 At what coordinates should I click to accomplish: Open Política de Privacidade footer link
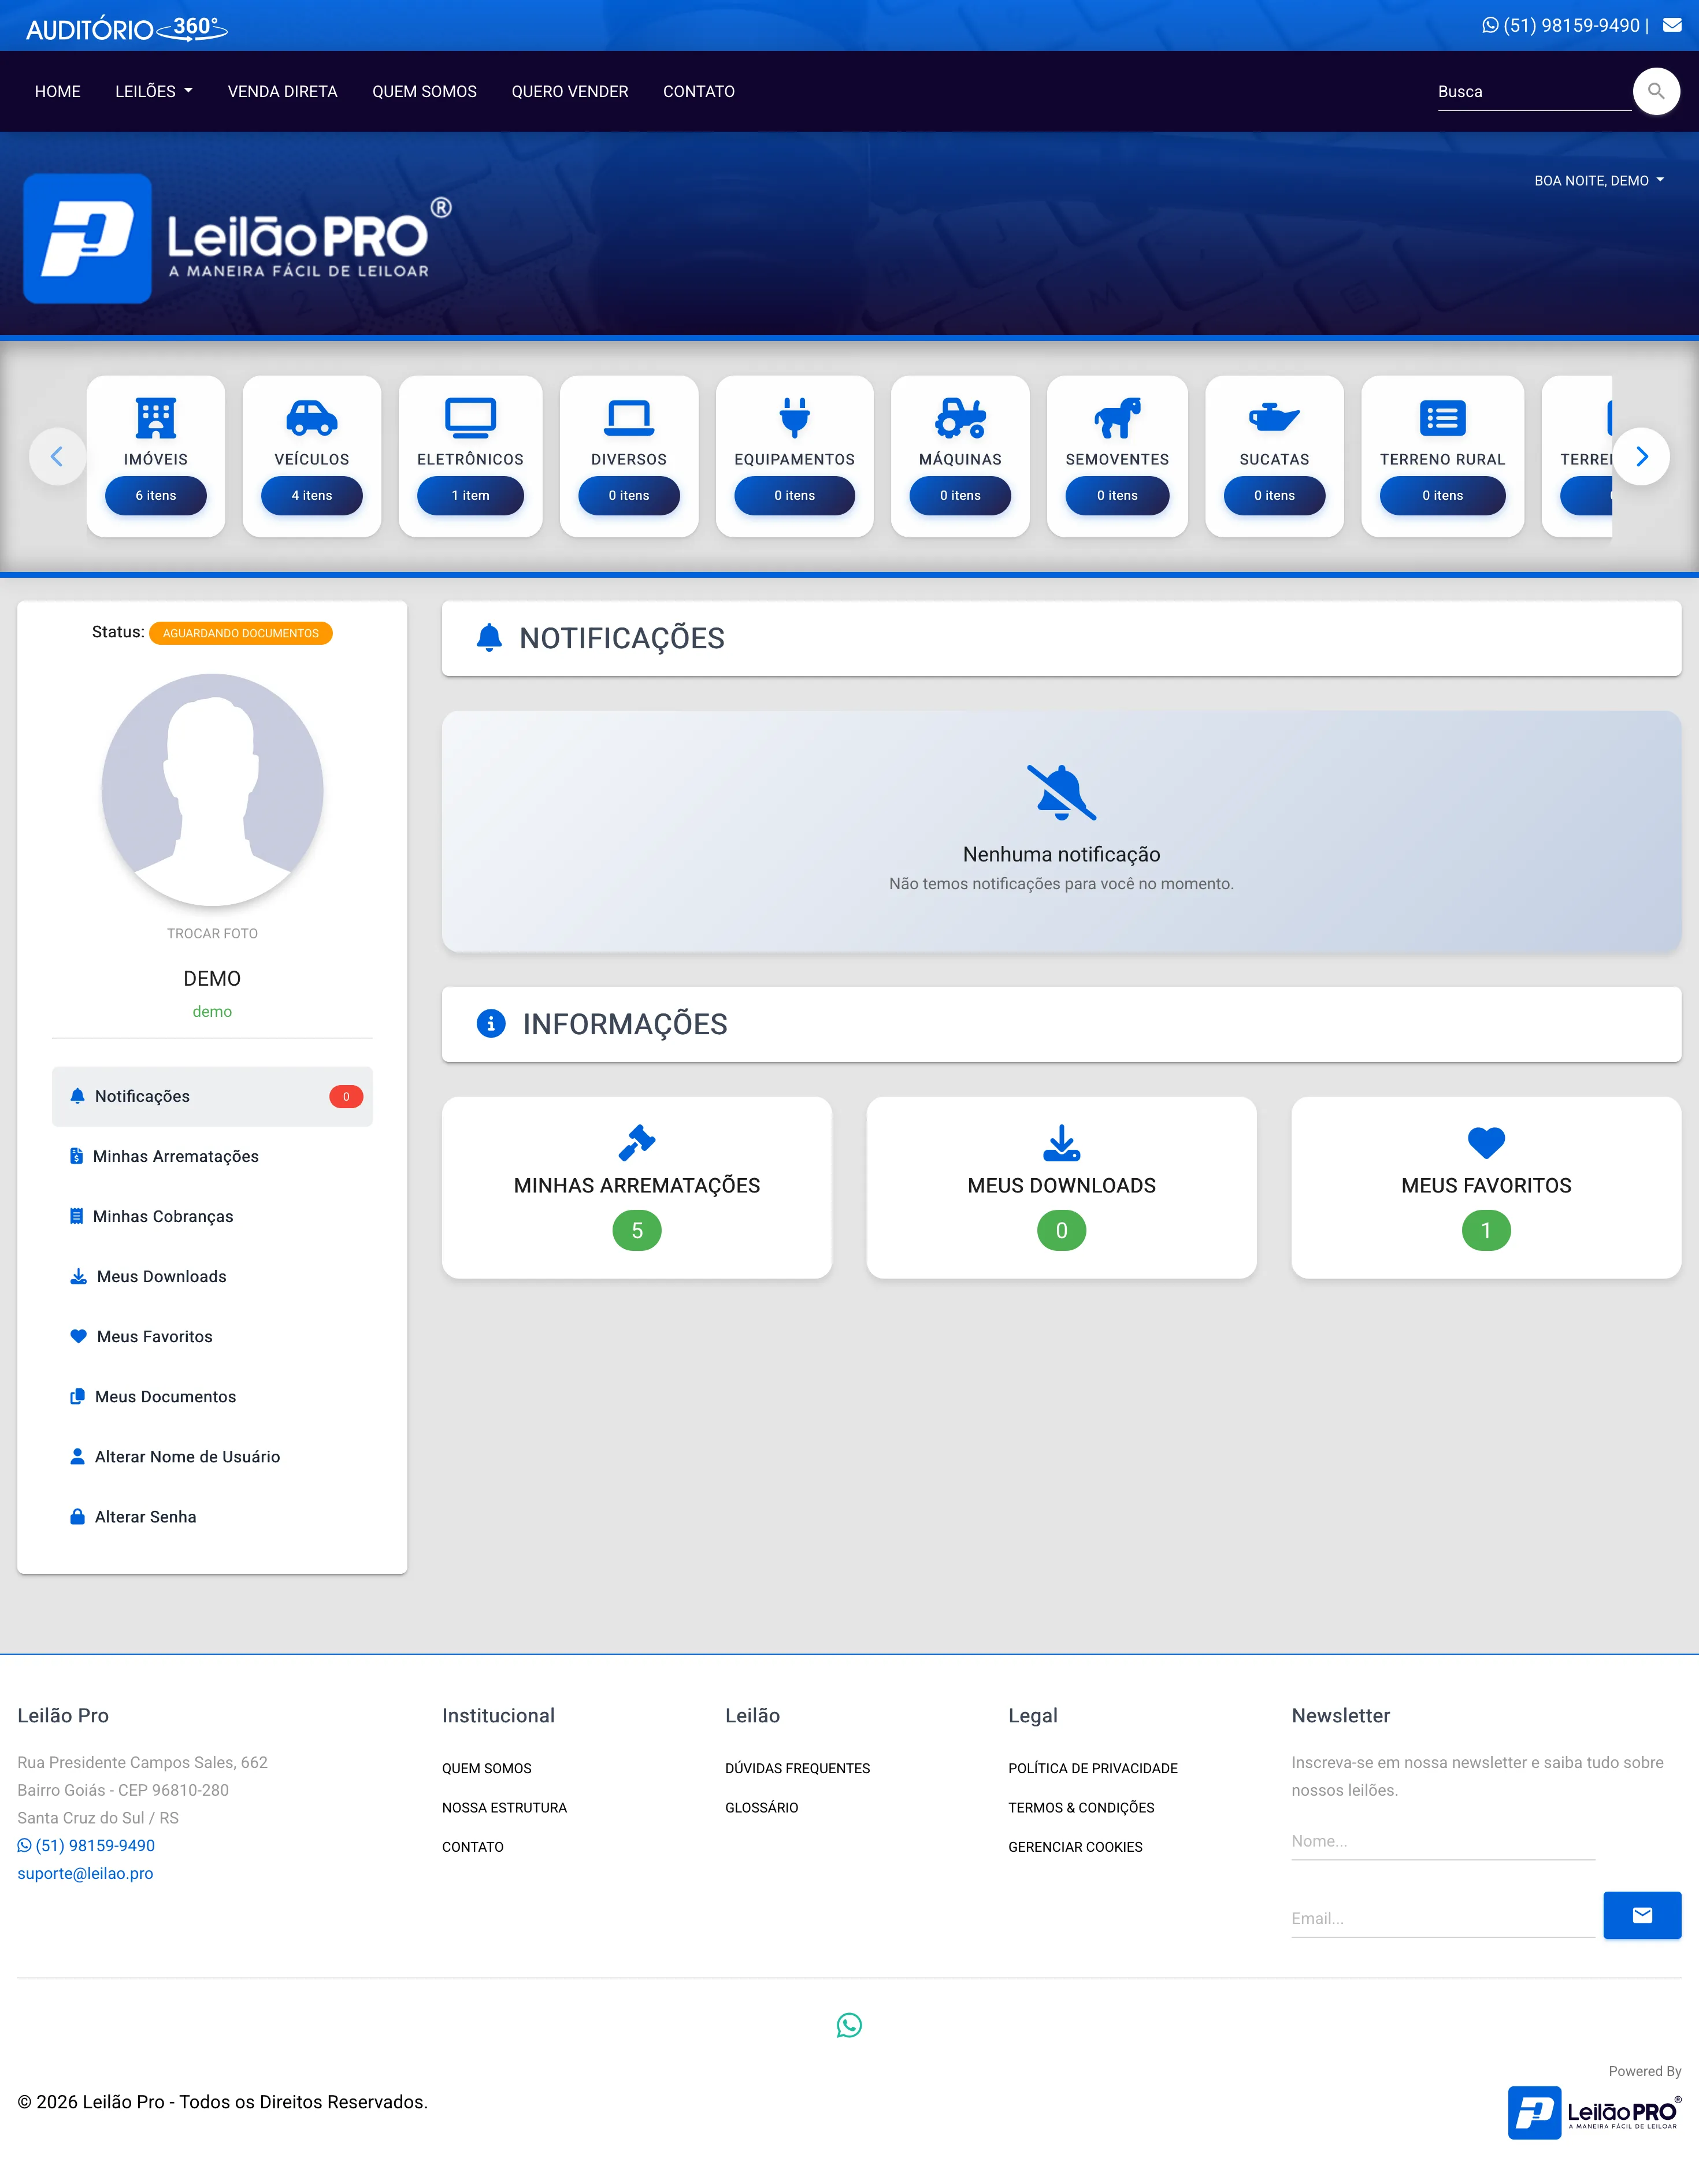1092,1768
